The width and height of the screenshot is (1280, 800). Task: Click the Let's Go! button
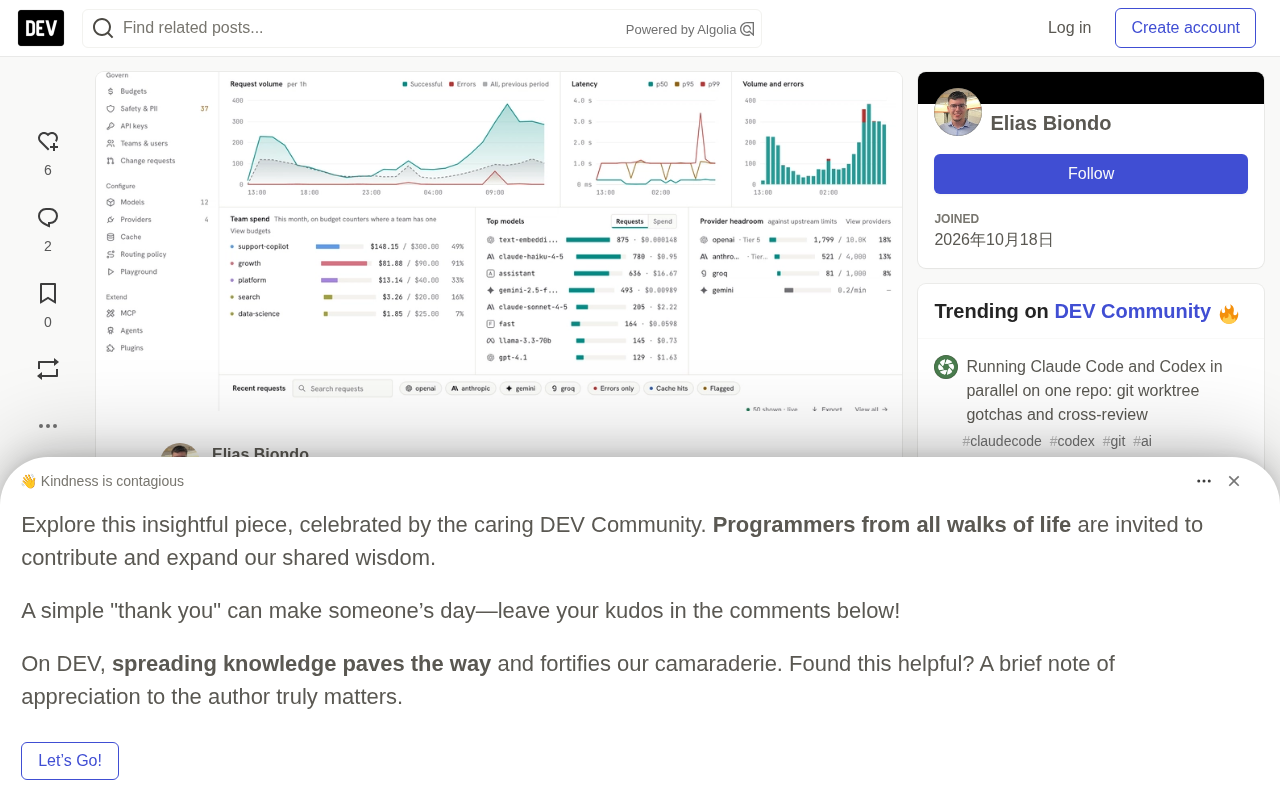[x=70, y=761]
